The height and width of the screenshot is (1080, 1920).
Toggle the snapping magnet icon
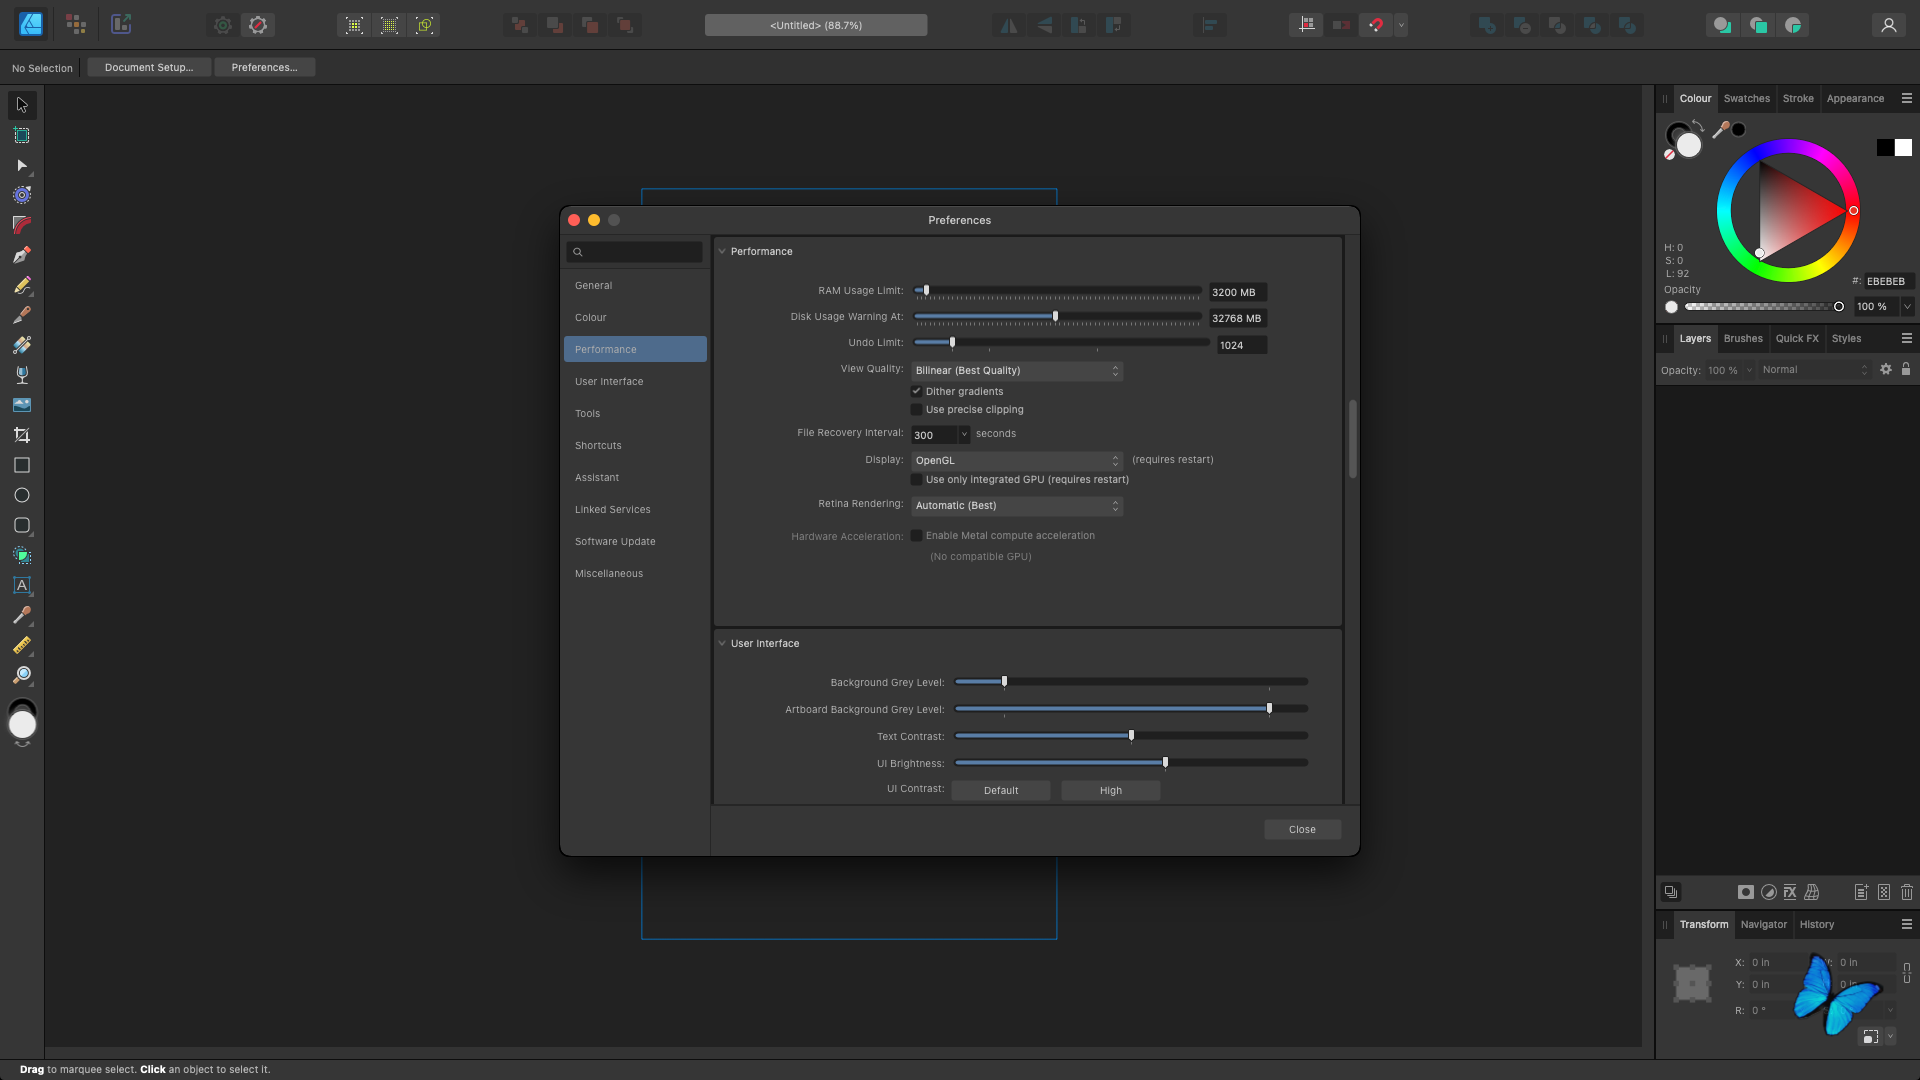[x=1376, y=25]
